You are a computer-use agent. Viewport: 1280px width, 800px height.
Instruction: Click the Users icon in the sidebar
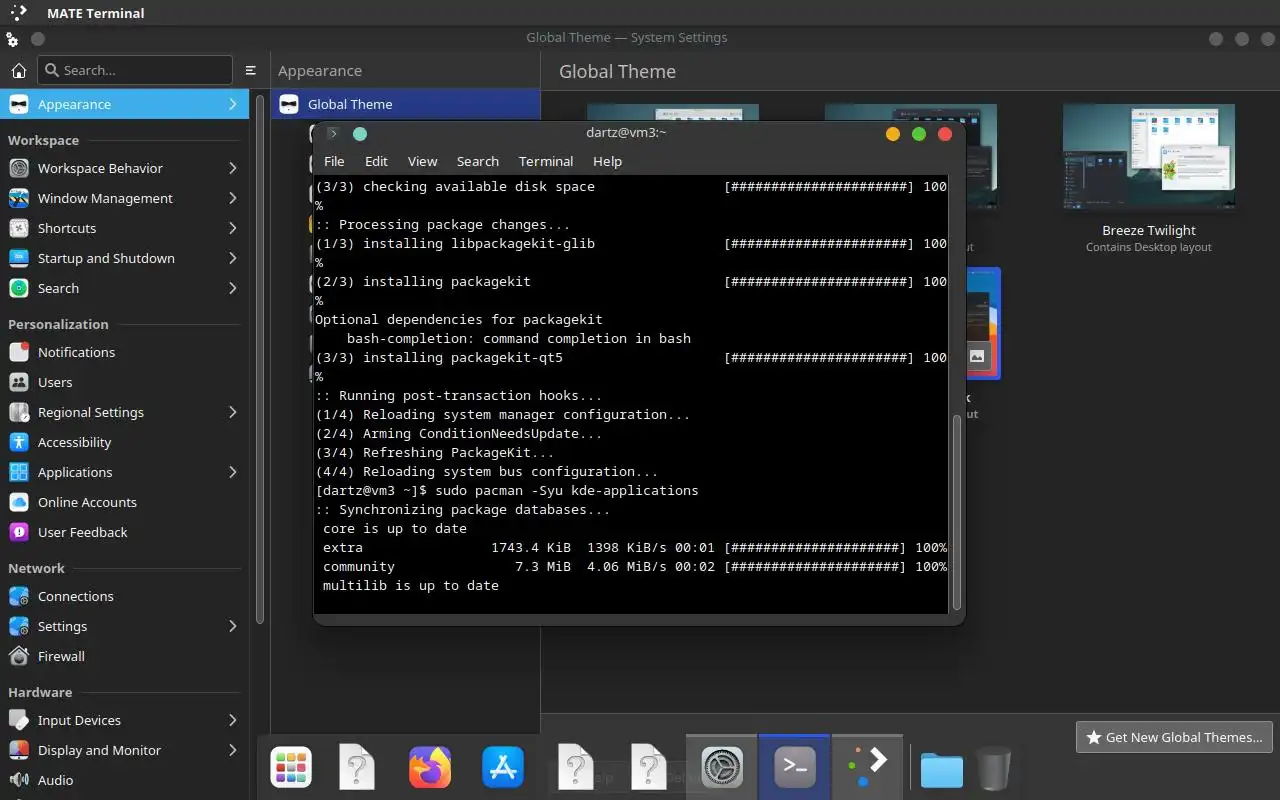[19, 382]
